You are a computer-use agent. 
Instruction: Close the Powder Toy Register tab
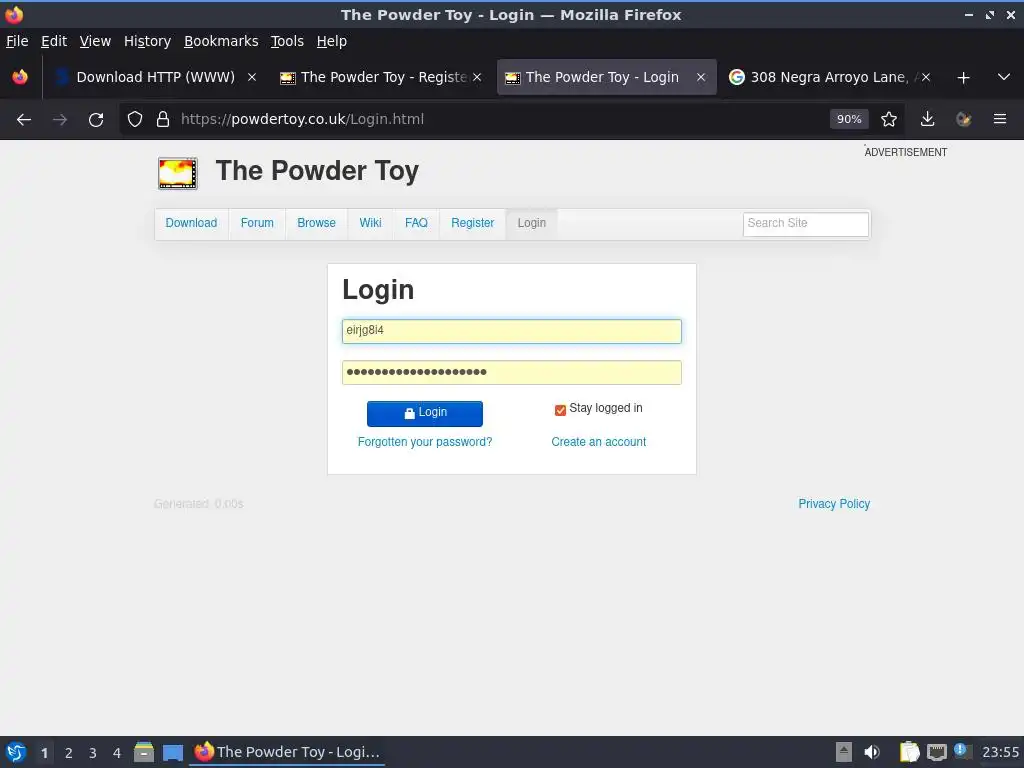click(477, 77)
